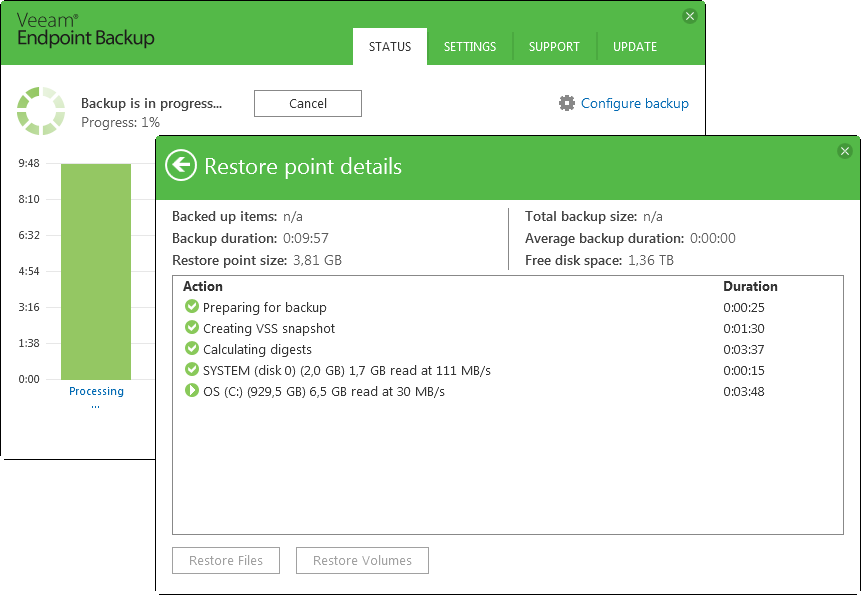Image resolution: width=863 pixels, height=600 pixels.
Task: Open the STATUS tab
Action: [x=390, y=47]
